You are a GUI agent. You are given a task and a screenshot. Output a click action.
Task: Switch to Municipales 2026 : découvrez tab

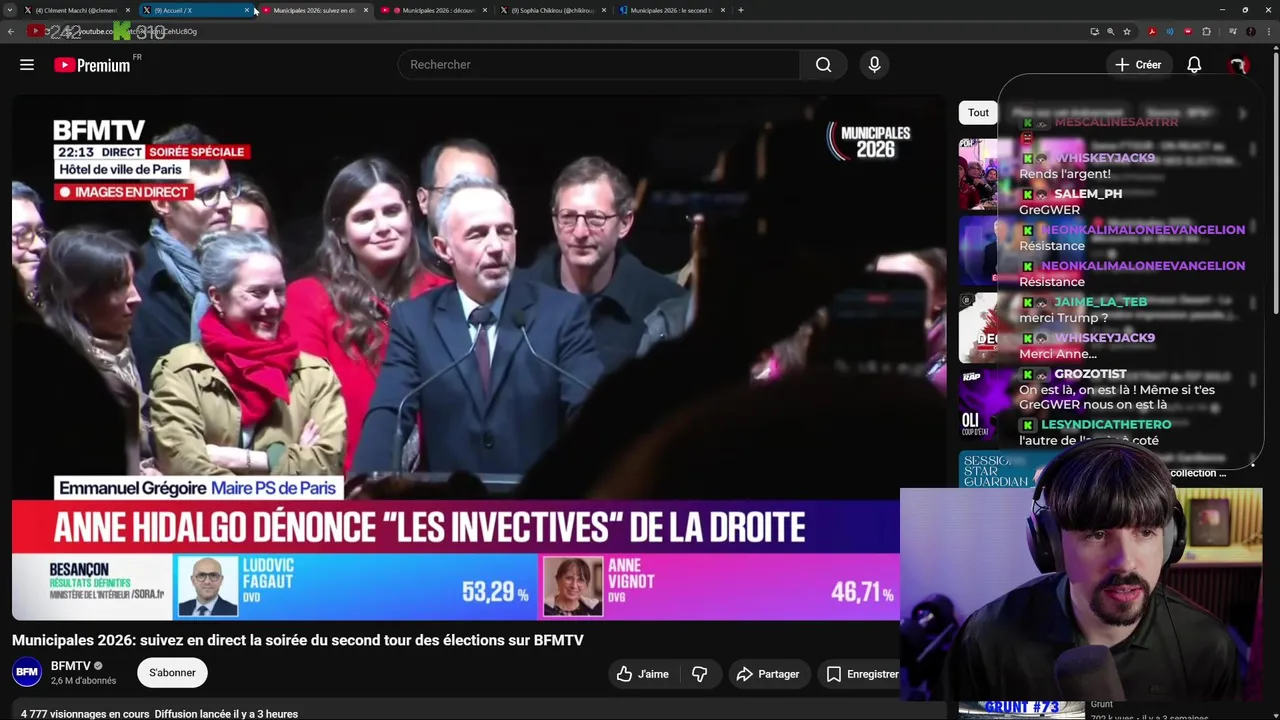click(434, 10)
